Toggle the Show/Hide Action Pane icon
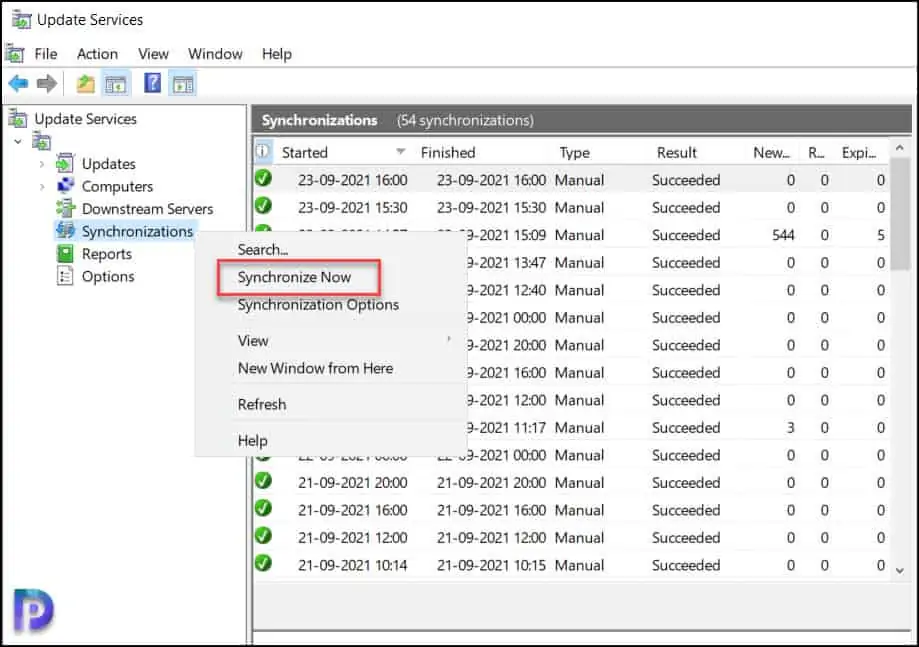The height and width of the screenshot is (647, 919). pos(183,84)
